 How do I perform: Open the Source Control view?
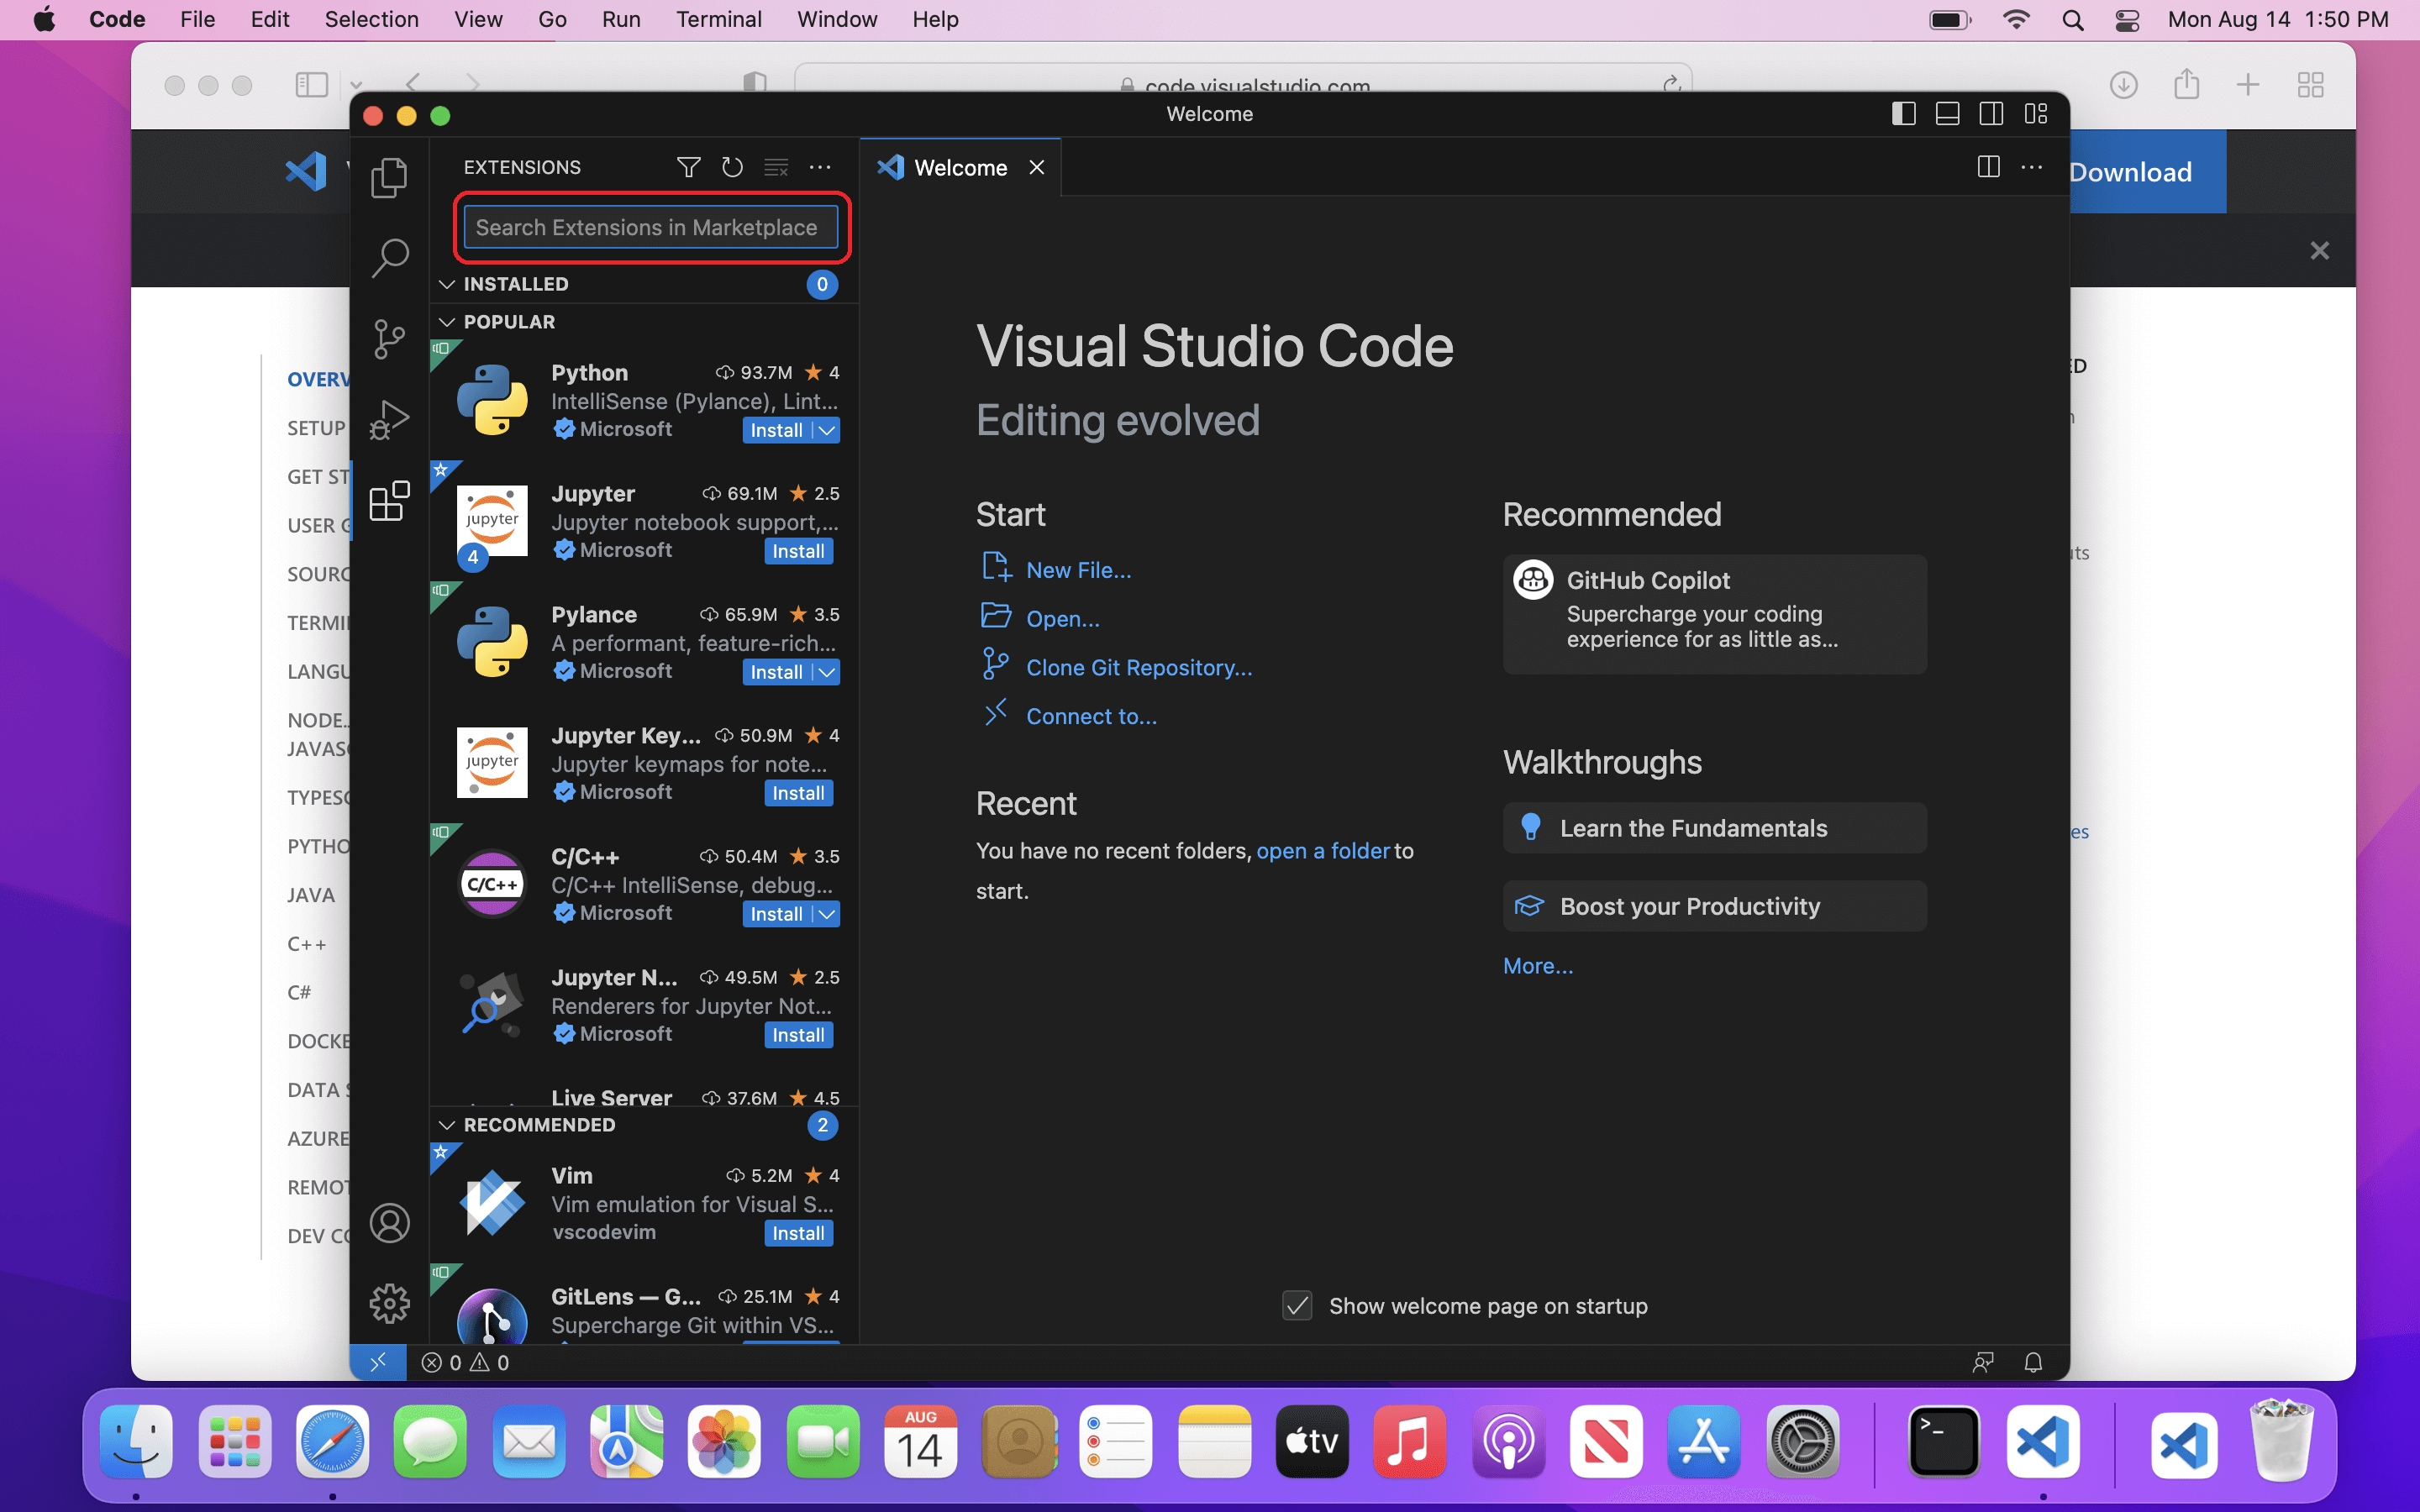click(x=389, y=338)
